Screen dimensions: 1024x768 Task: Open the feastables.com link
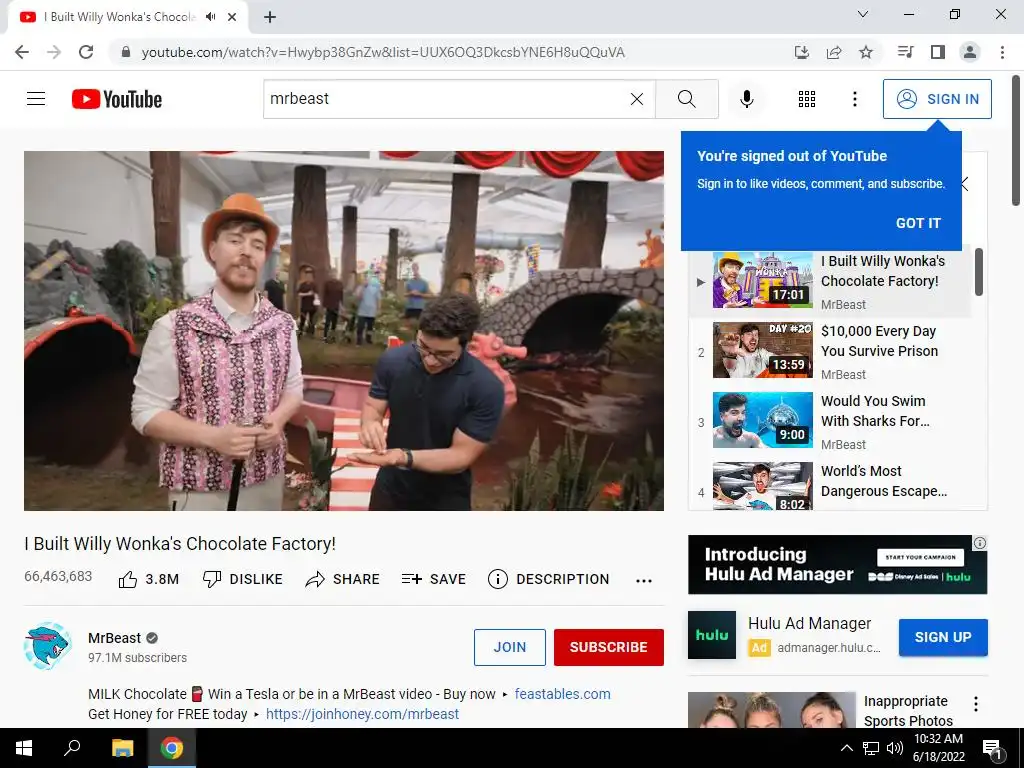[562, 694]
